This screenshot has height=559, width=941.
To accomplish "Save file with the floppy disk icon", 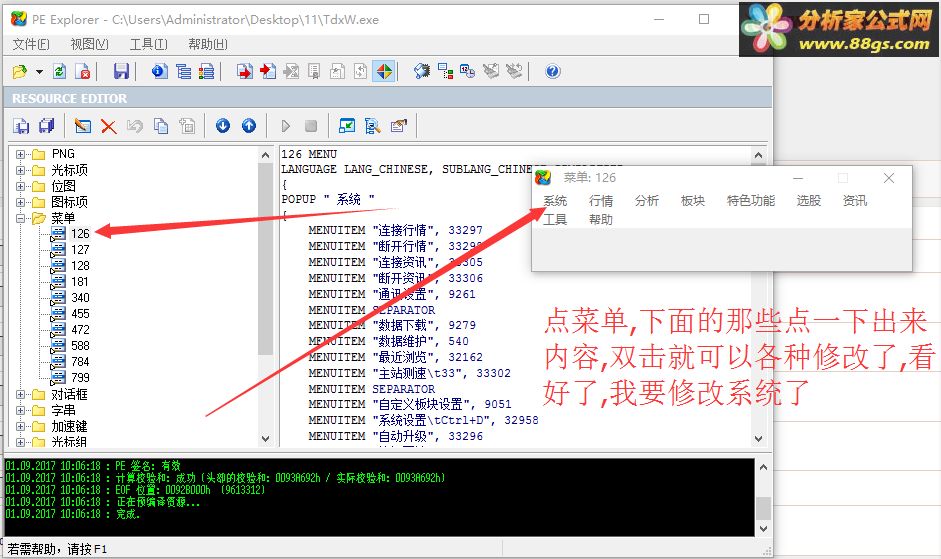I will (121, 71).
